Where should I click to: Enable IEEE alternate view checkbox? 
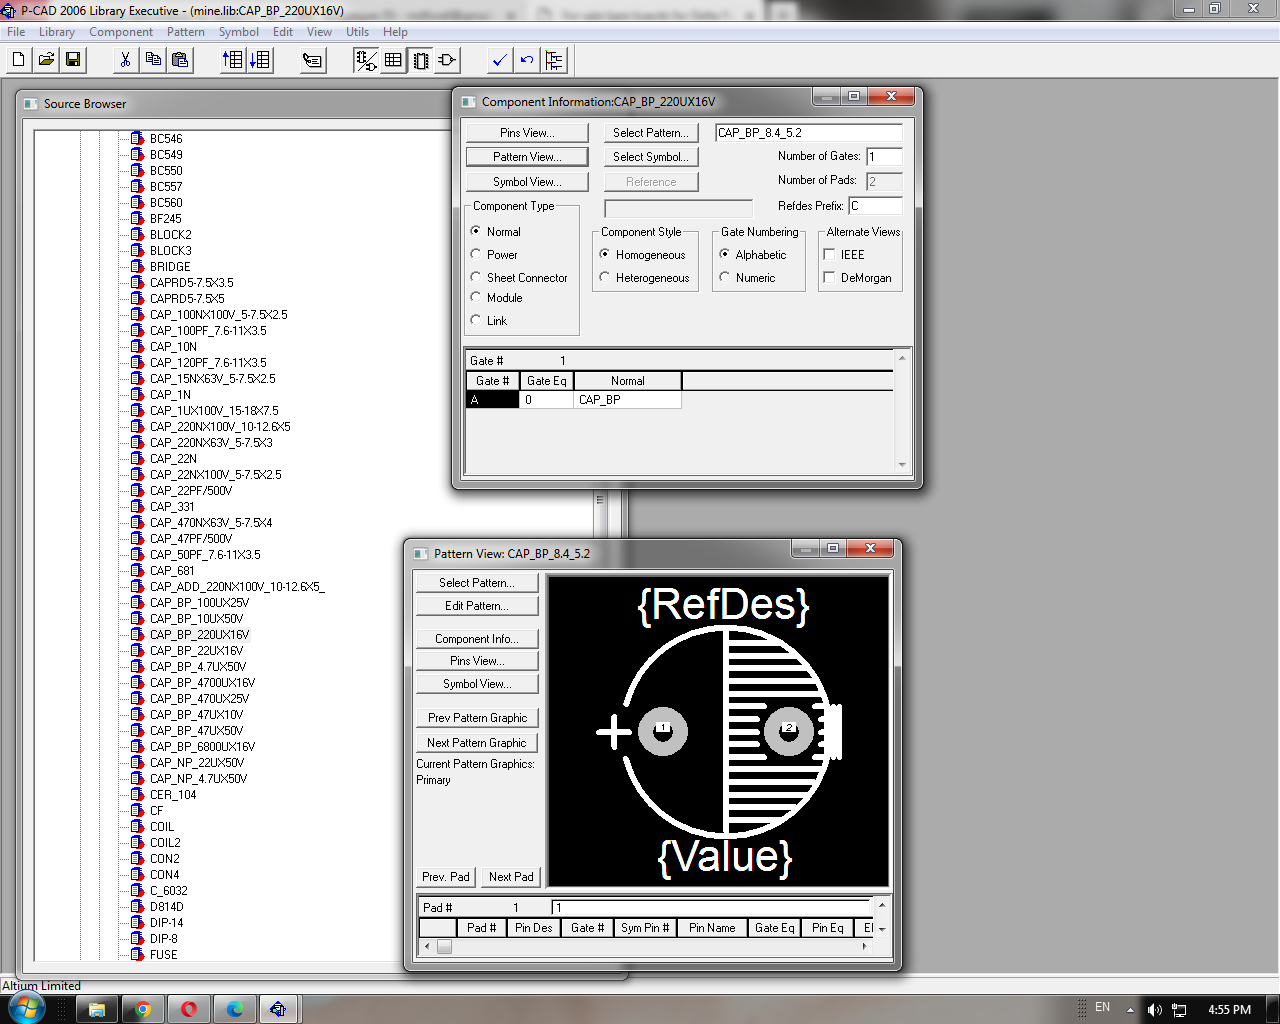[829, 254]
